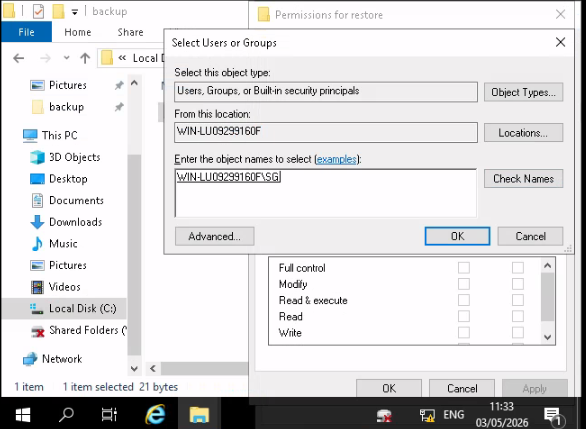Open the Home ribbon tab
586x429 pixels.
click(x=78, y=32)
